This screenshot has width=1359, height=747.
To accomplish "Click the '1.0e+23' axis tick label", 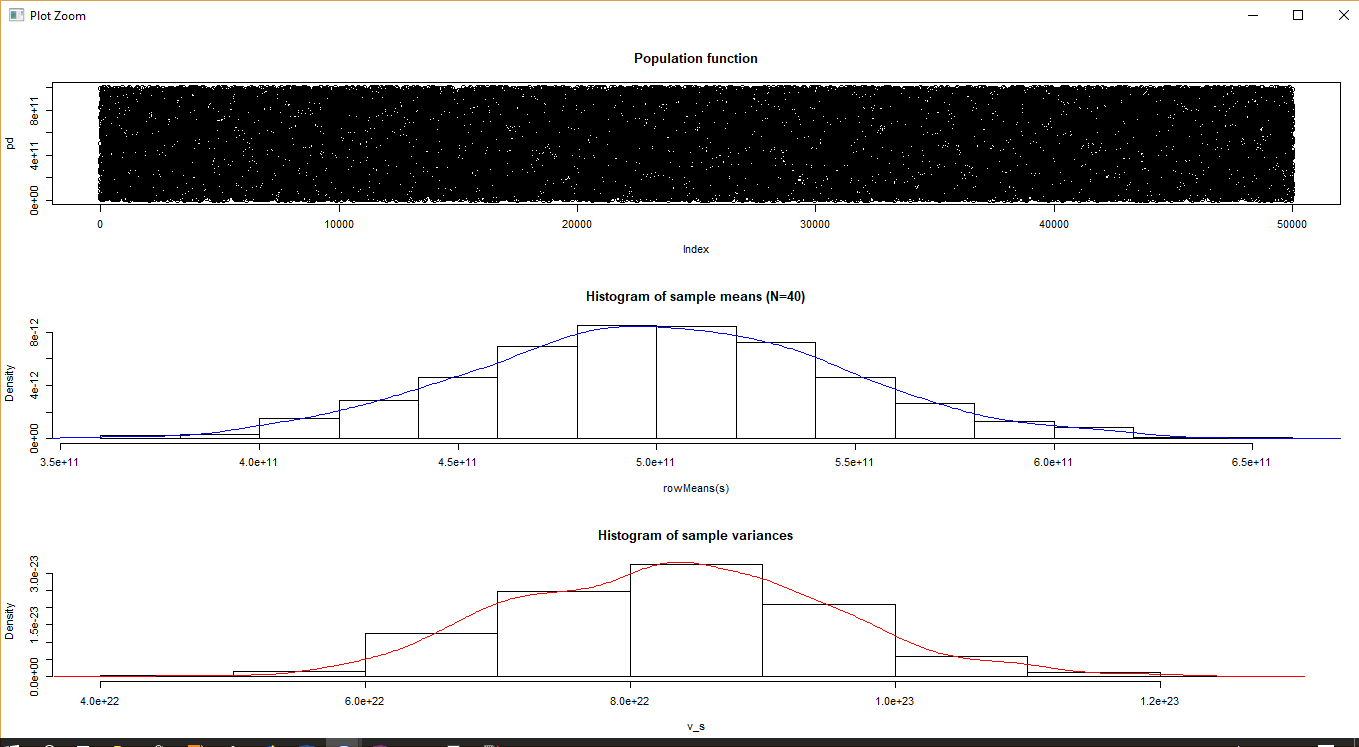I will pos(895,702).
